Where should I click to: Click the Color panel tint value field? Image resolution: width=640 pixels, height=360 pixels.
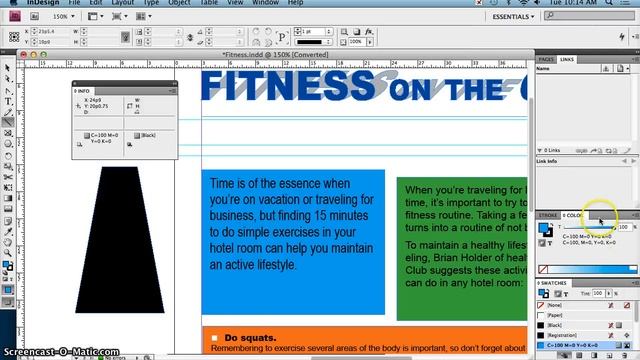pyautogui.click(x=624, y=227)
